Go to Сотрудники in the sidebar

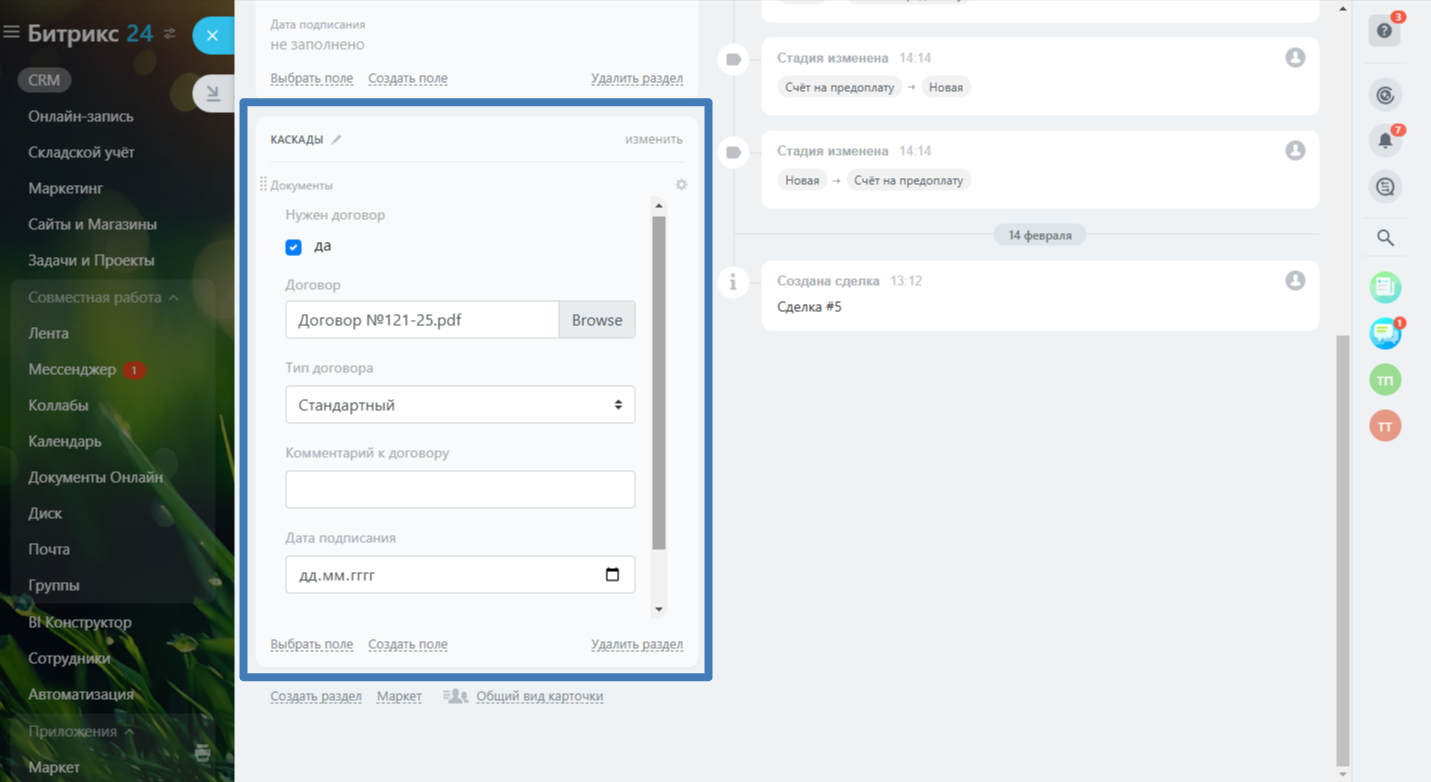(69, 658)
